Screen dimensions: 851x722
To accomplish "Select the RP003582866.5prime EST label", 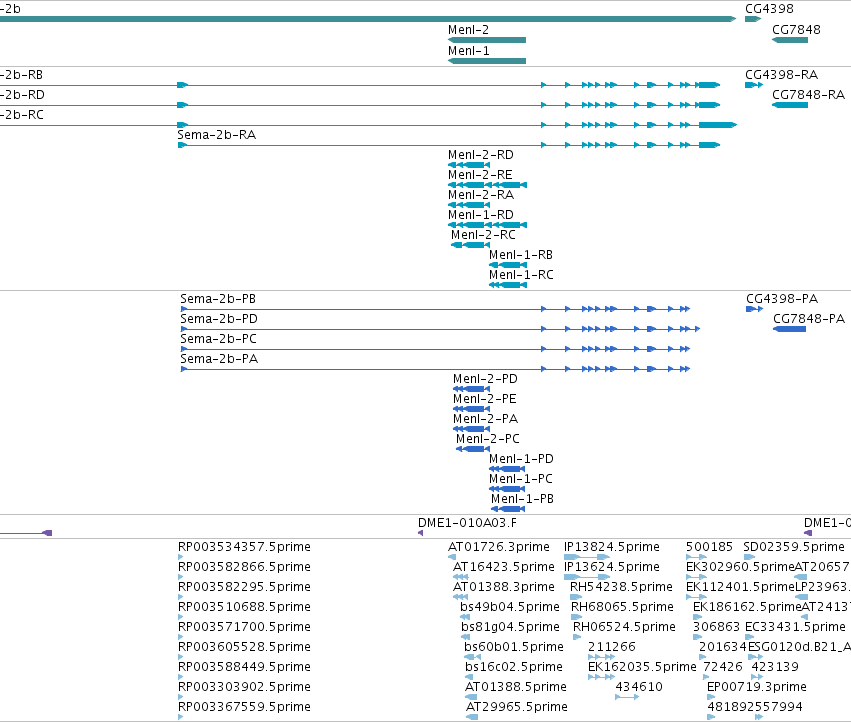I will pos(244,567).
